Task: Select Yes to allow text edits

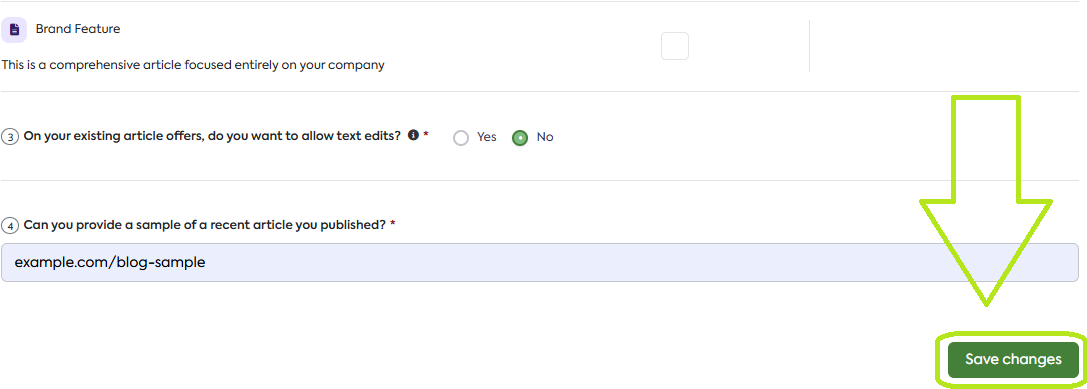Action: pyautogui.click(x=461, y=137)
